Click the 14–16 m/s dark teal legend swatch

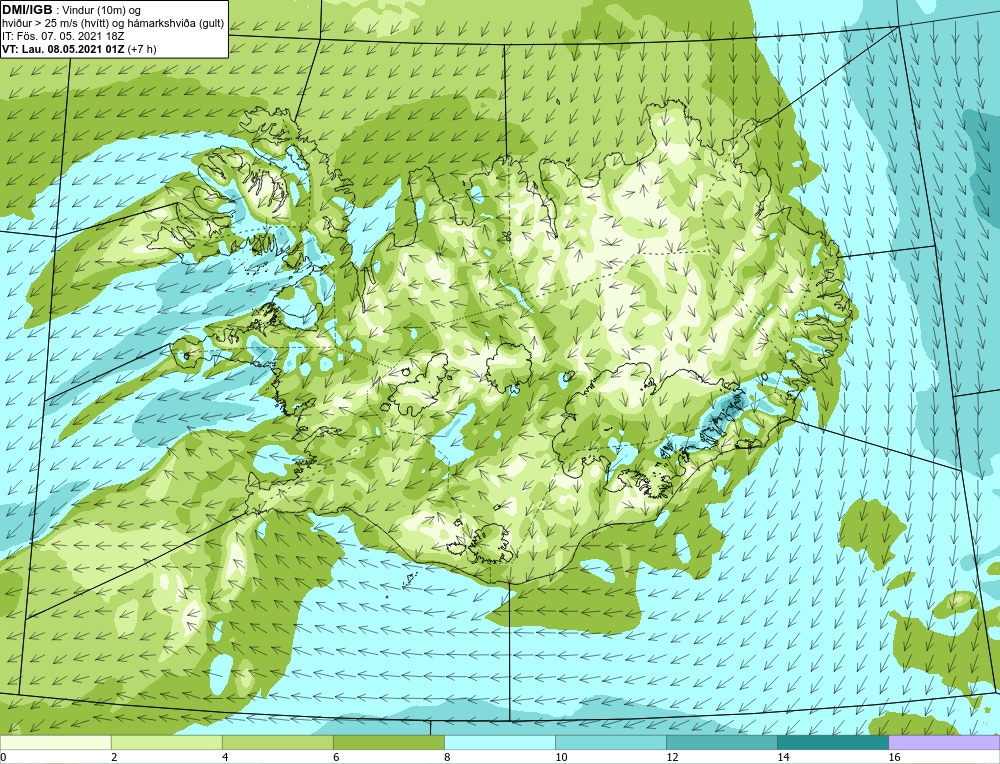tap(832, 742)
